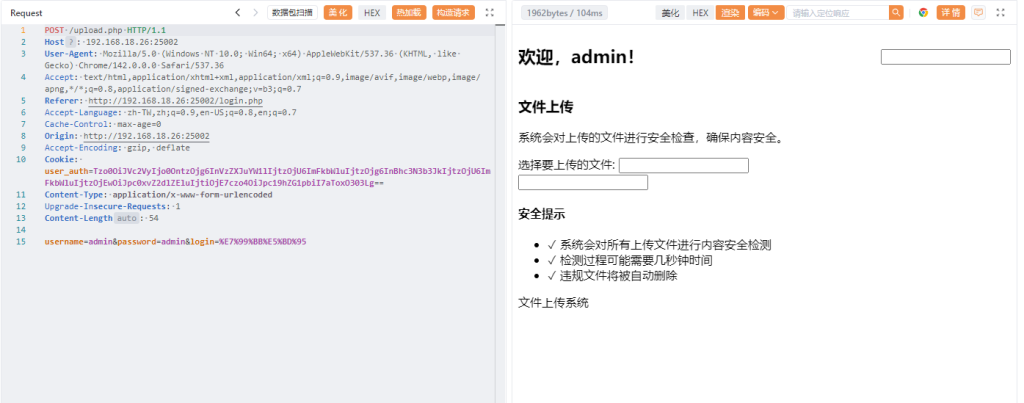The width and height of the screenshot is (1024, 403).
Task: Go to the next request with the right chevron
Action: [x=255, y=12]
